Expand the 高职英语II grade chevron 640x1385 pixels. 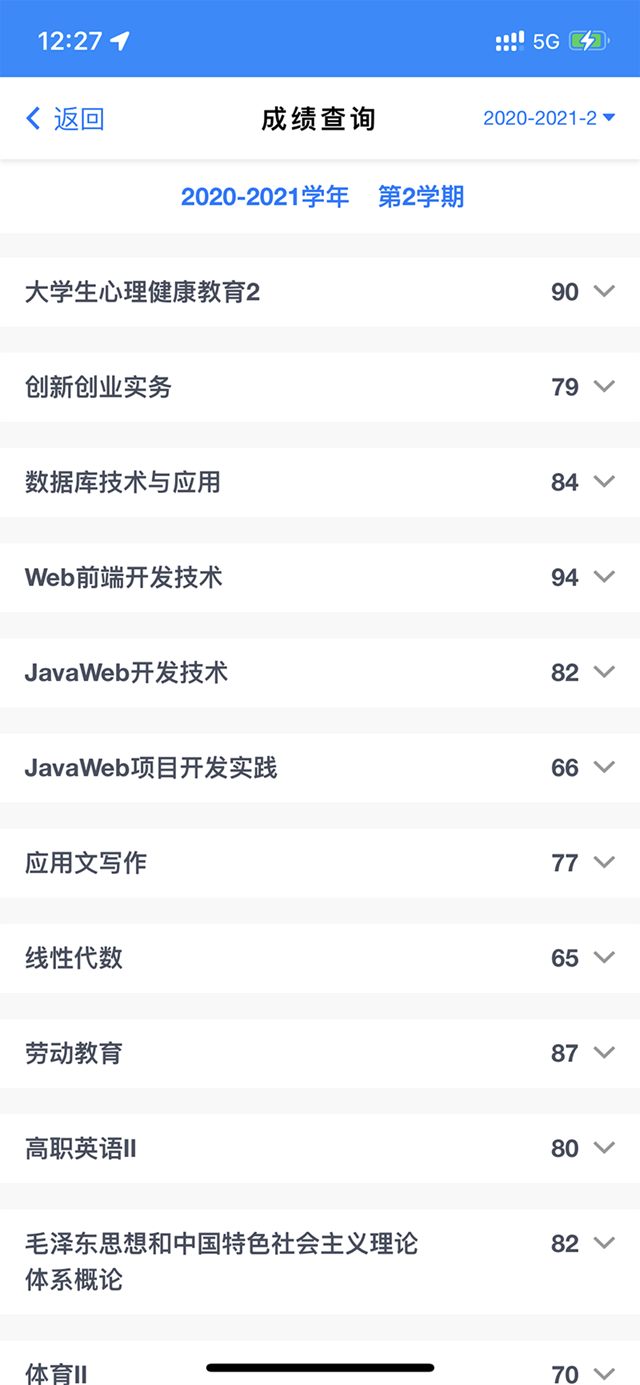604,1148
